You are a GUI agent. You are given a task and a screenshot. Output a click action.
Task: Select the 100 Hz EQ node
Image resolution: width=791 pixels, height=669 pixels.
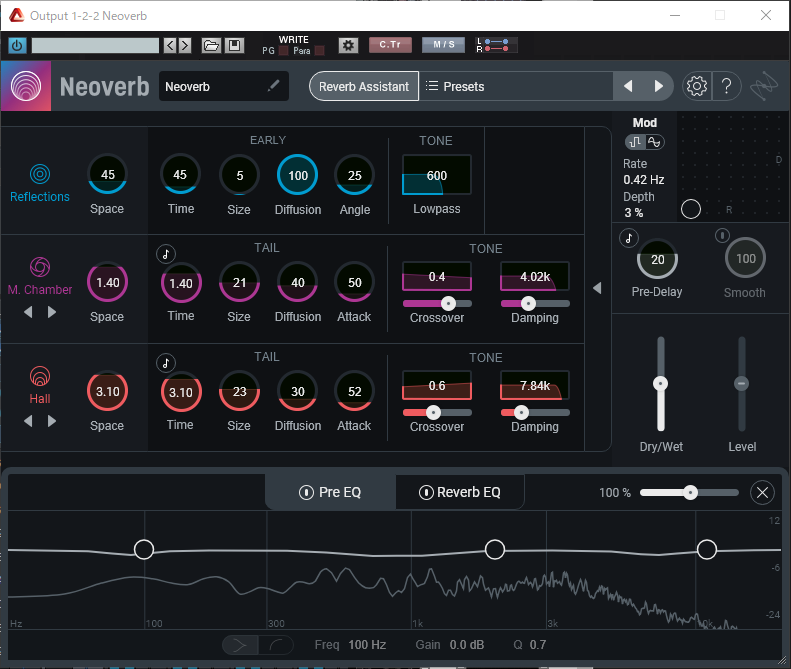[144, 549]
